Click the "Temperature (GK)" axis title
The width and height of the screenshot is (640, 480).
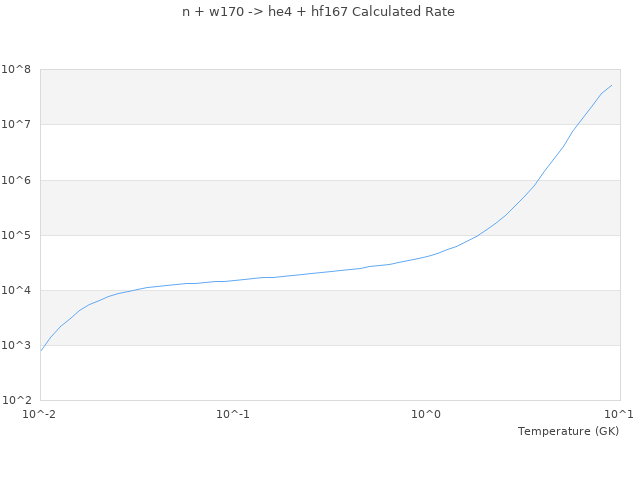568,431
